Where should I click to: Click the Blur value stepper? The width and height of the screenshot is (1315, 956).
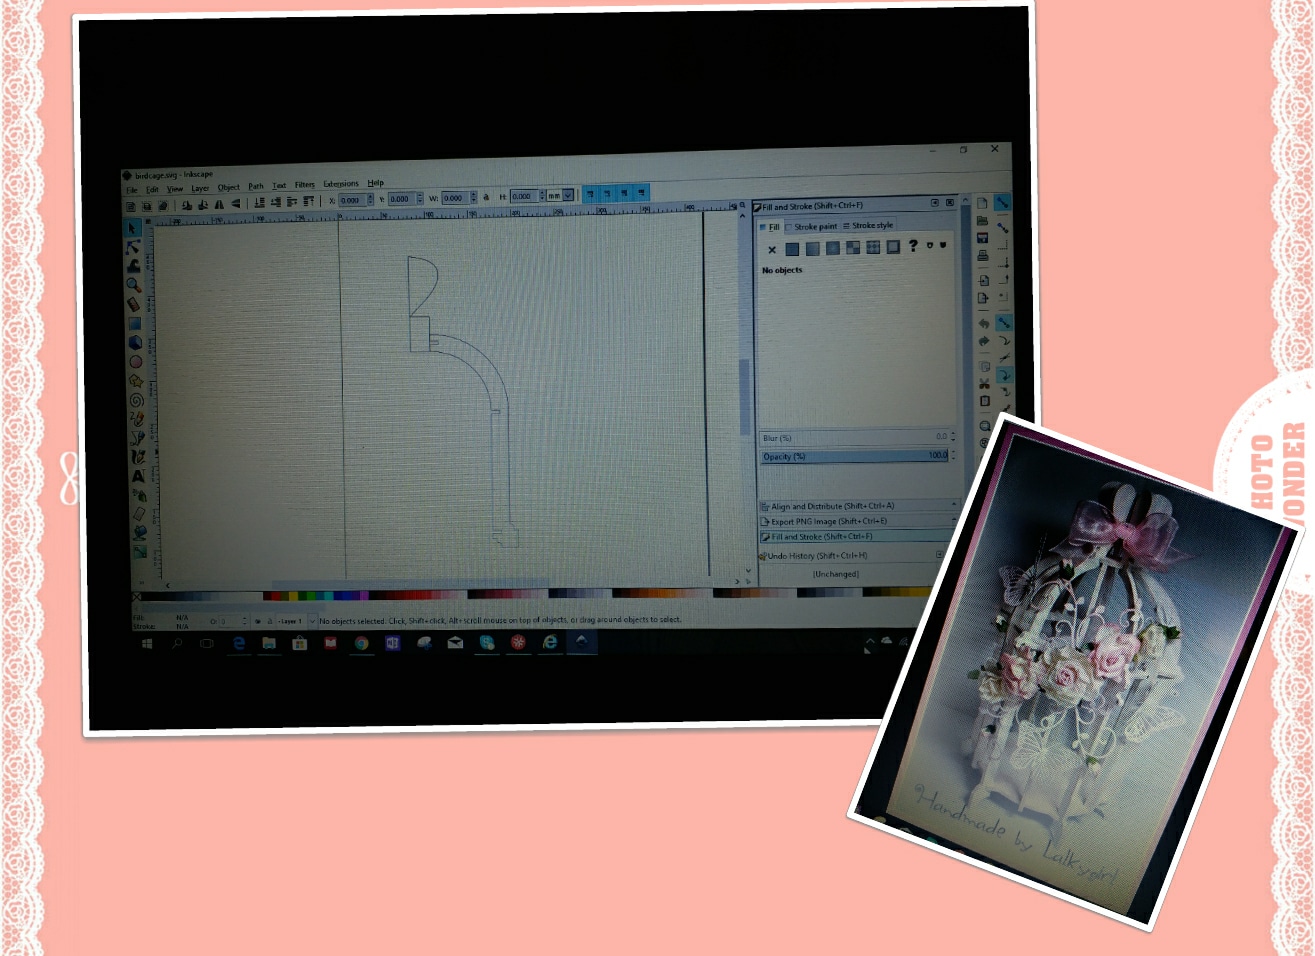(x=953, y=437)
